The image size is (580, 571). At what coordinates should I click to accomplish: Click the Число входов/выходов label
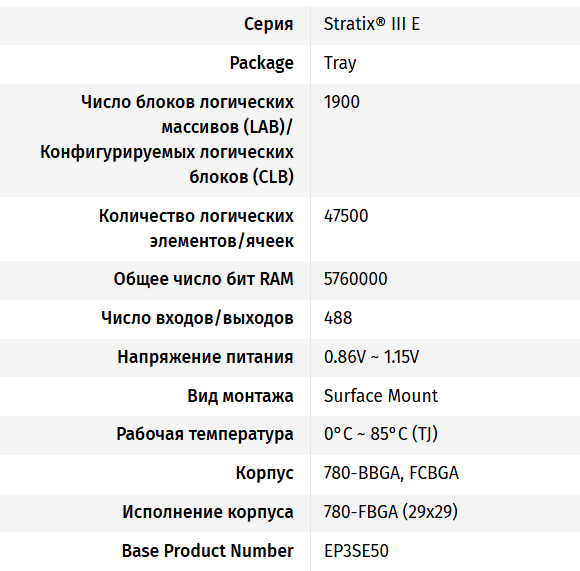197,318
